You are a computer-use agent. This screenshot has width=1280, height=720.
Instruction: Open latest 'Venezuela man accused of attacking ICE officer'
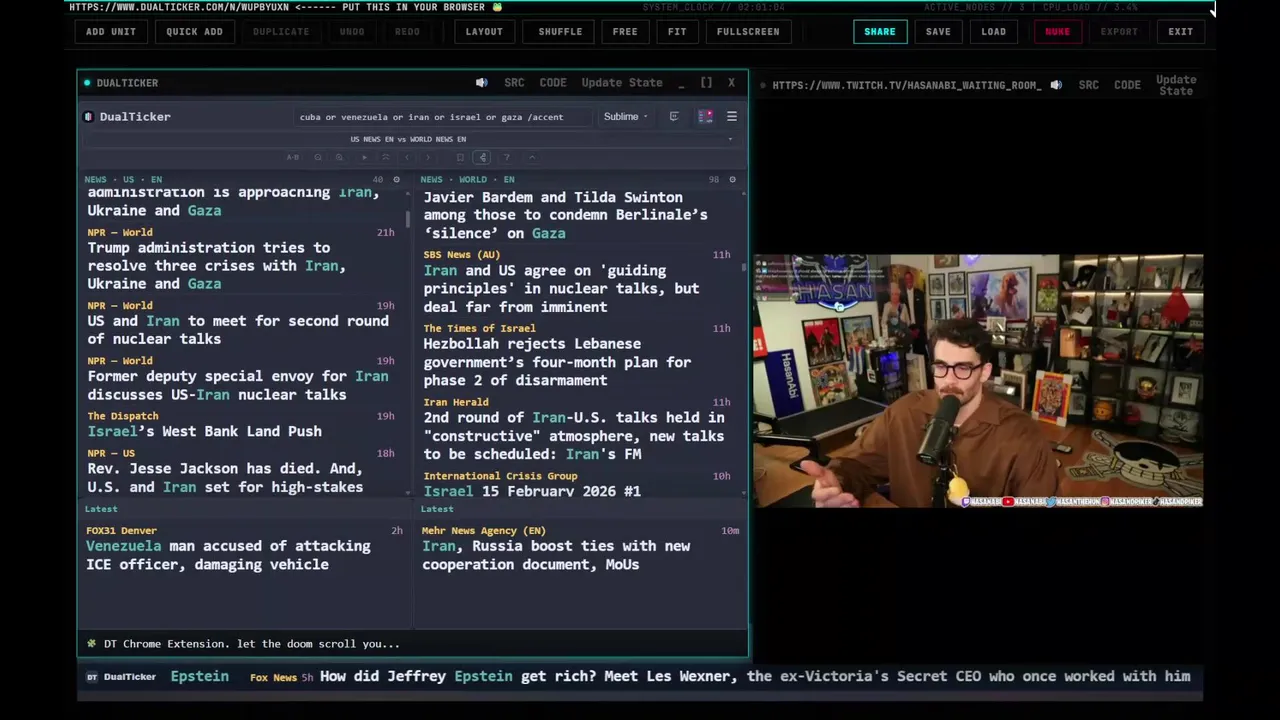point(228,555)
